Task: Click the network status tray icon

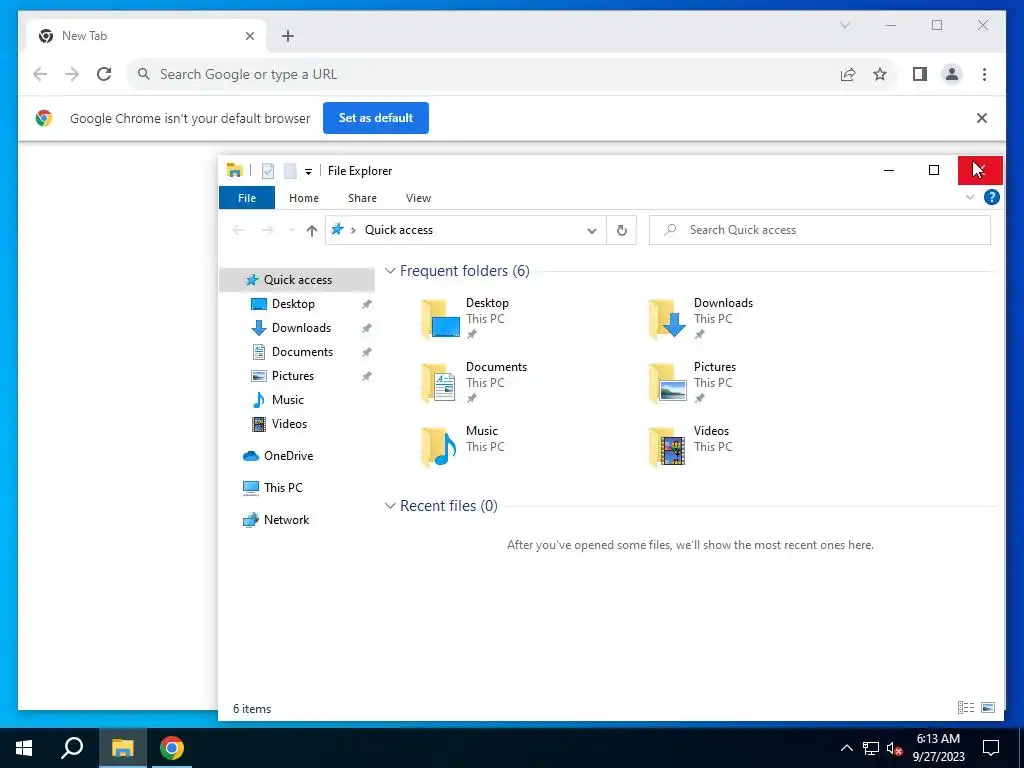Action: (x=871, y=748)
